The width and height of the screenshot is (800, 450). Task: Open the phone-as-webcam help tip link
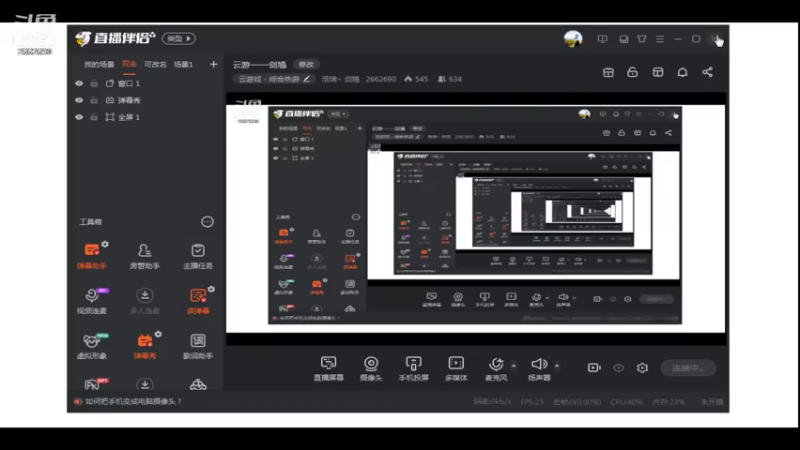tap(133, 402)
